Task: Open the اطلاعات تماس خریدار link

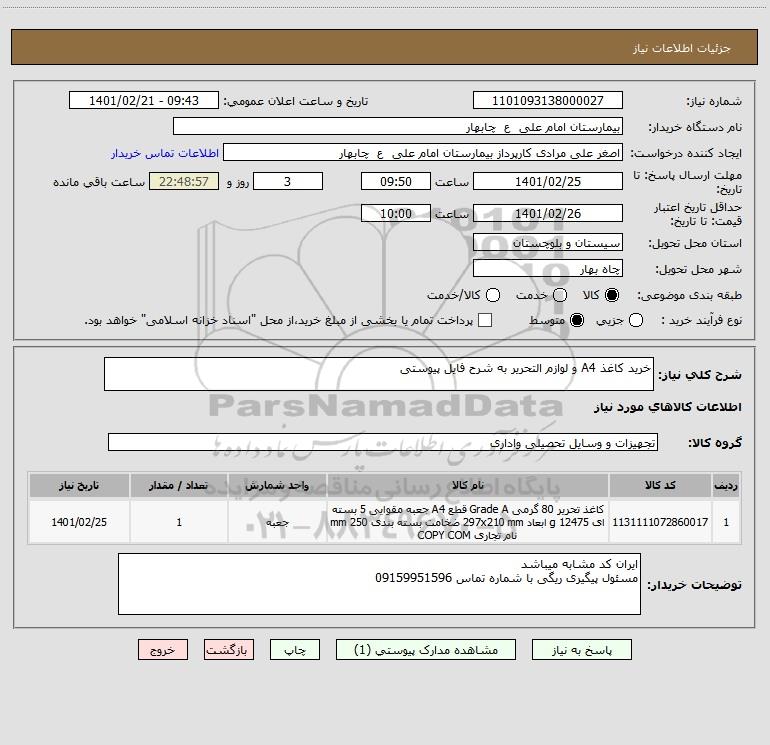Action: coord(165,153)
